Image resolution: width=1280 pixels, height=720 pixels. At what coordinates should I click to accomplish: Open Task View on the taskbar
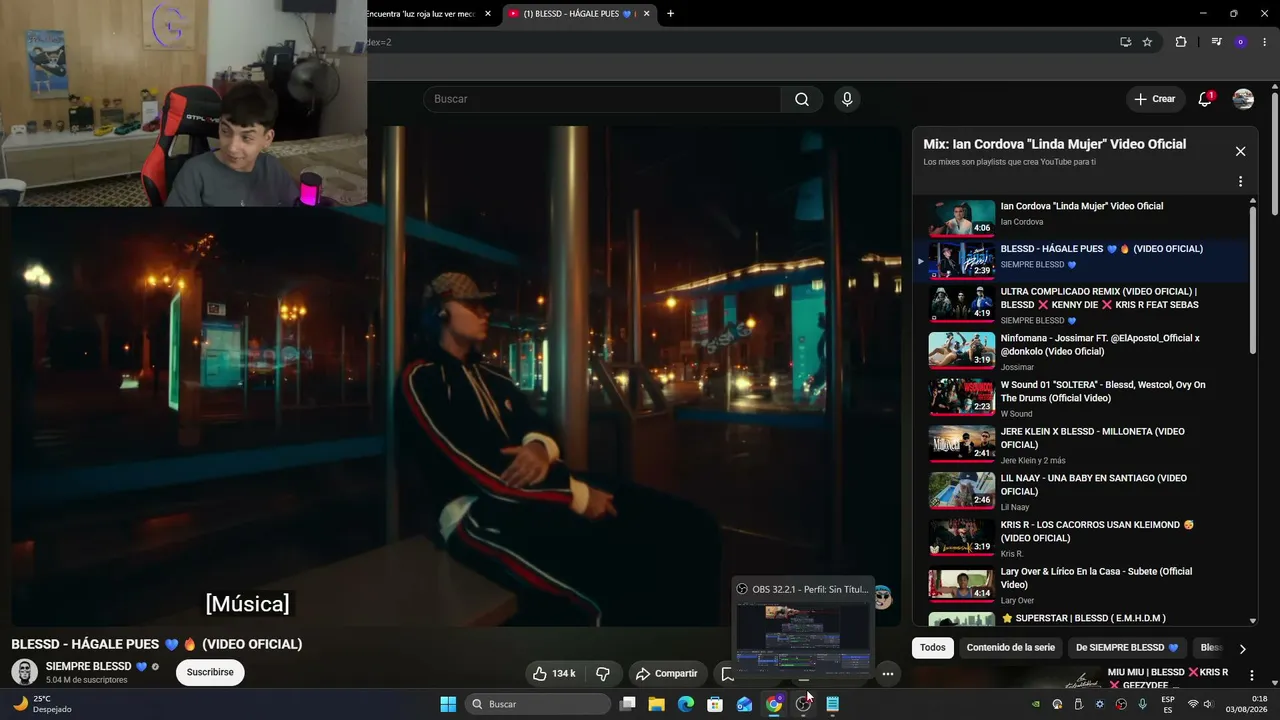(627, 704)
